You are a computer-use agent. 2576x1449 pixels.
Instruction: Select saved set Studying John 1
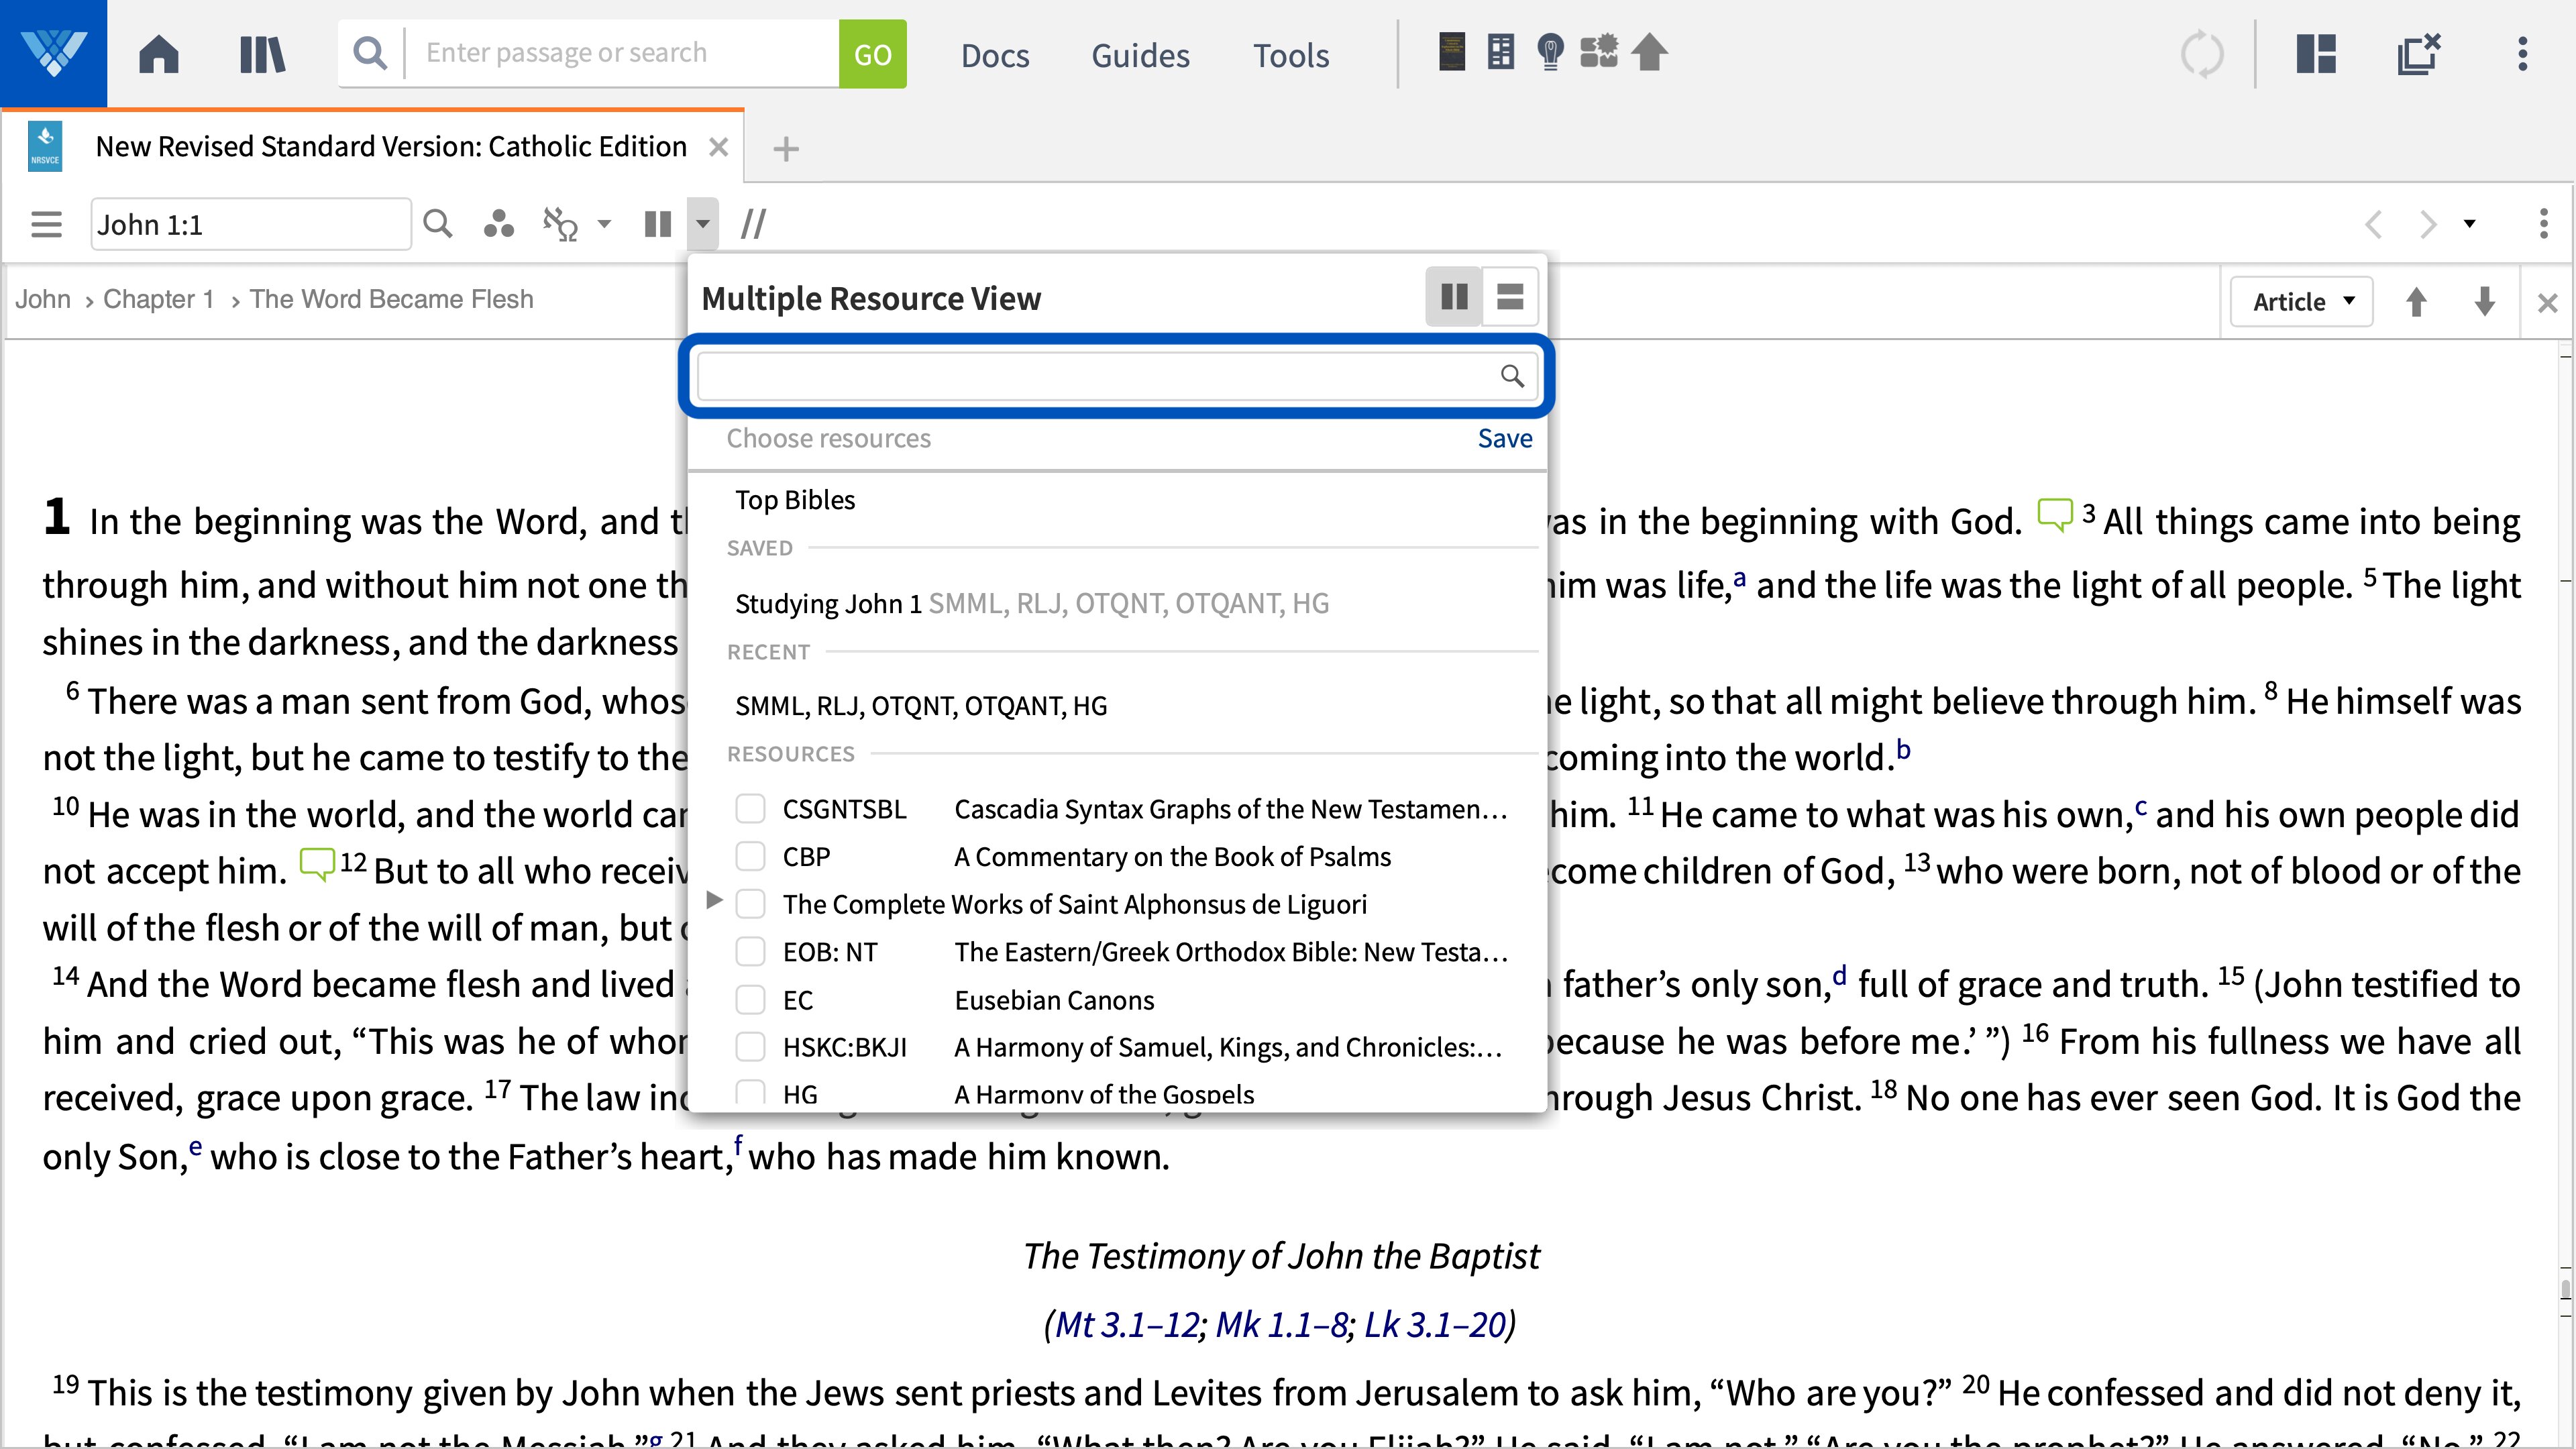click(1031, 604)
